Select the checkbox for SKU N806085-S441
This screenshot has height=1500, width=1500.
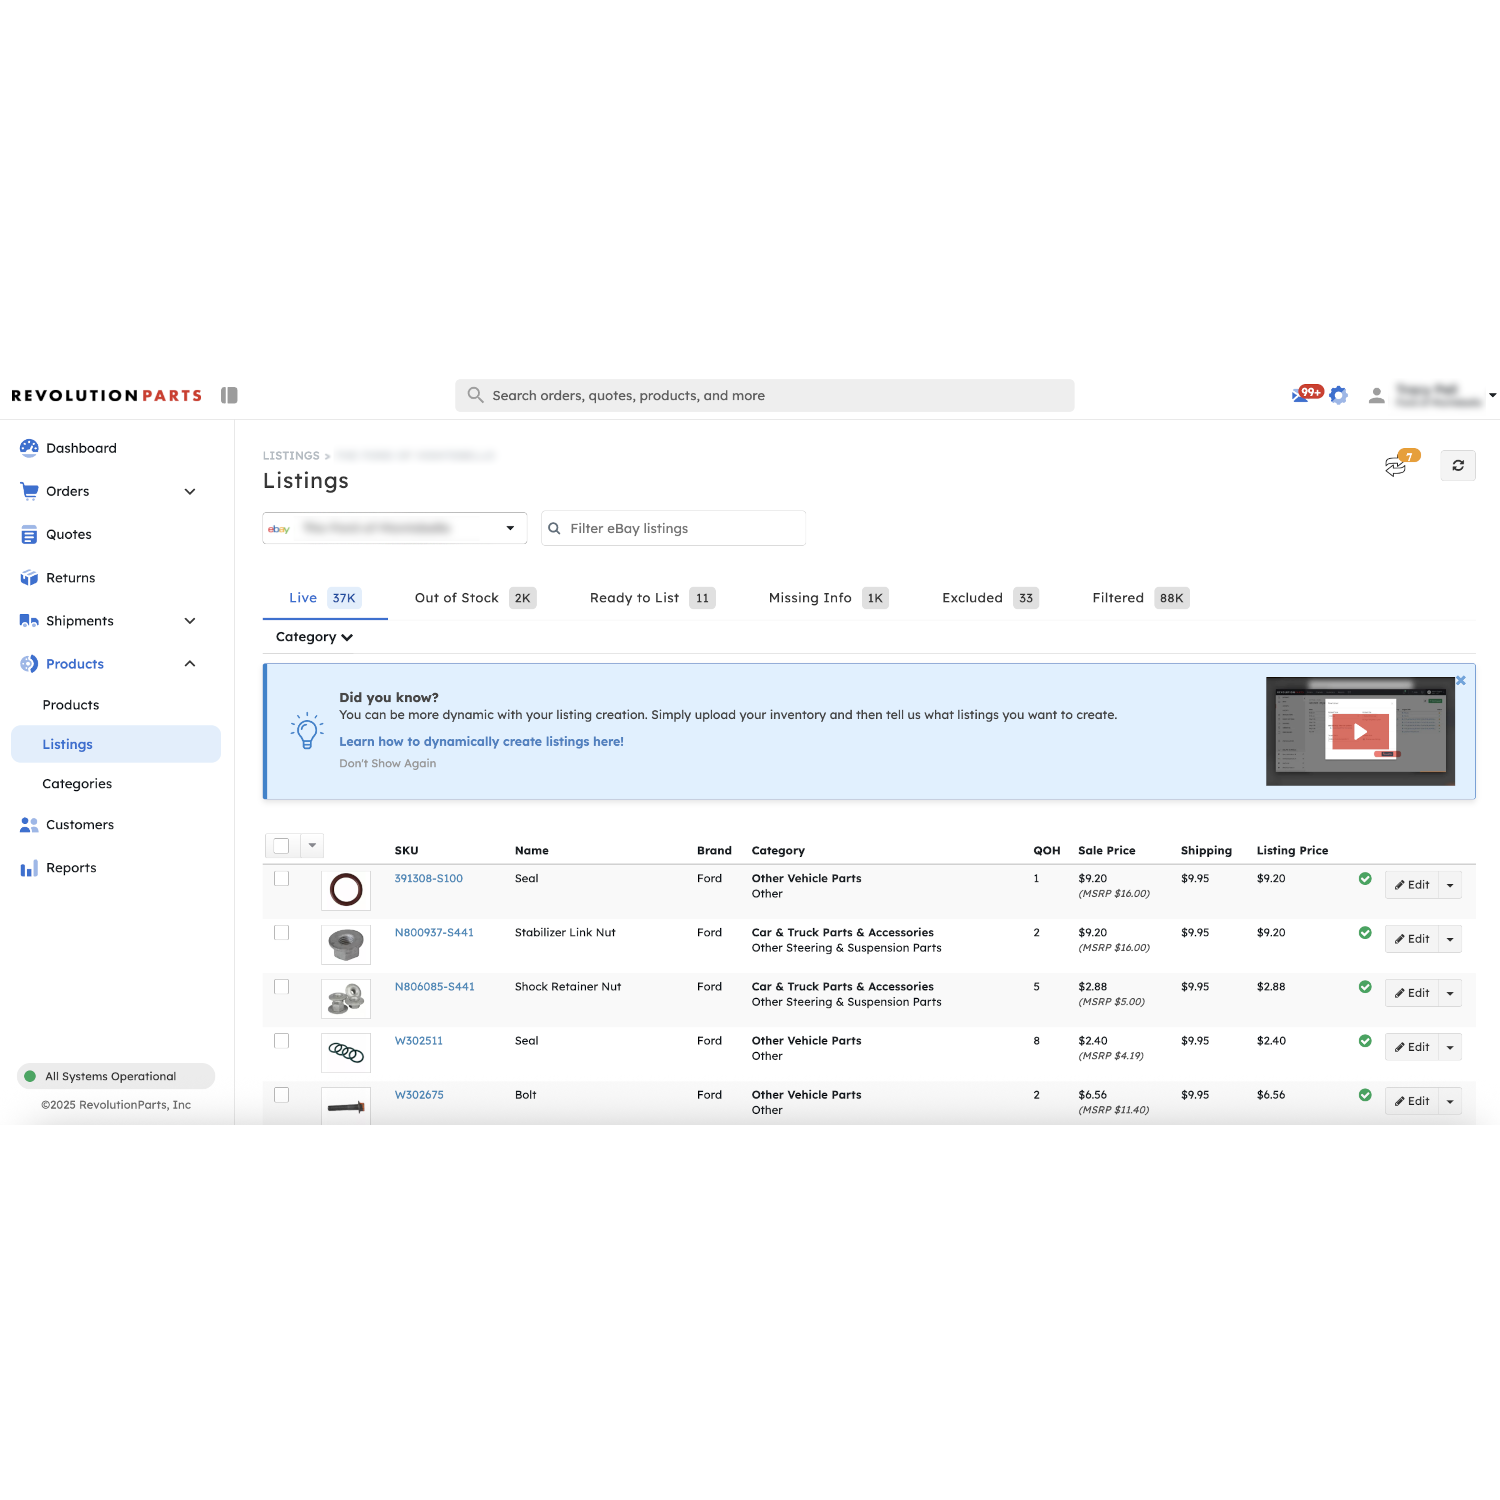tap(281, 986)
